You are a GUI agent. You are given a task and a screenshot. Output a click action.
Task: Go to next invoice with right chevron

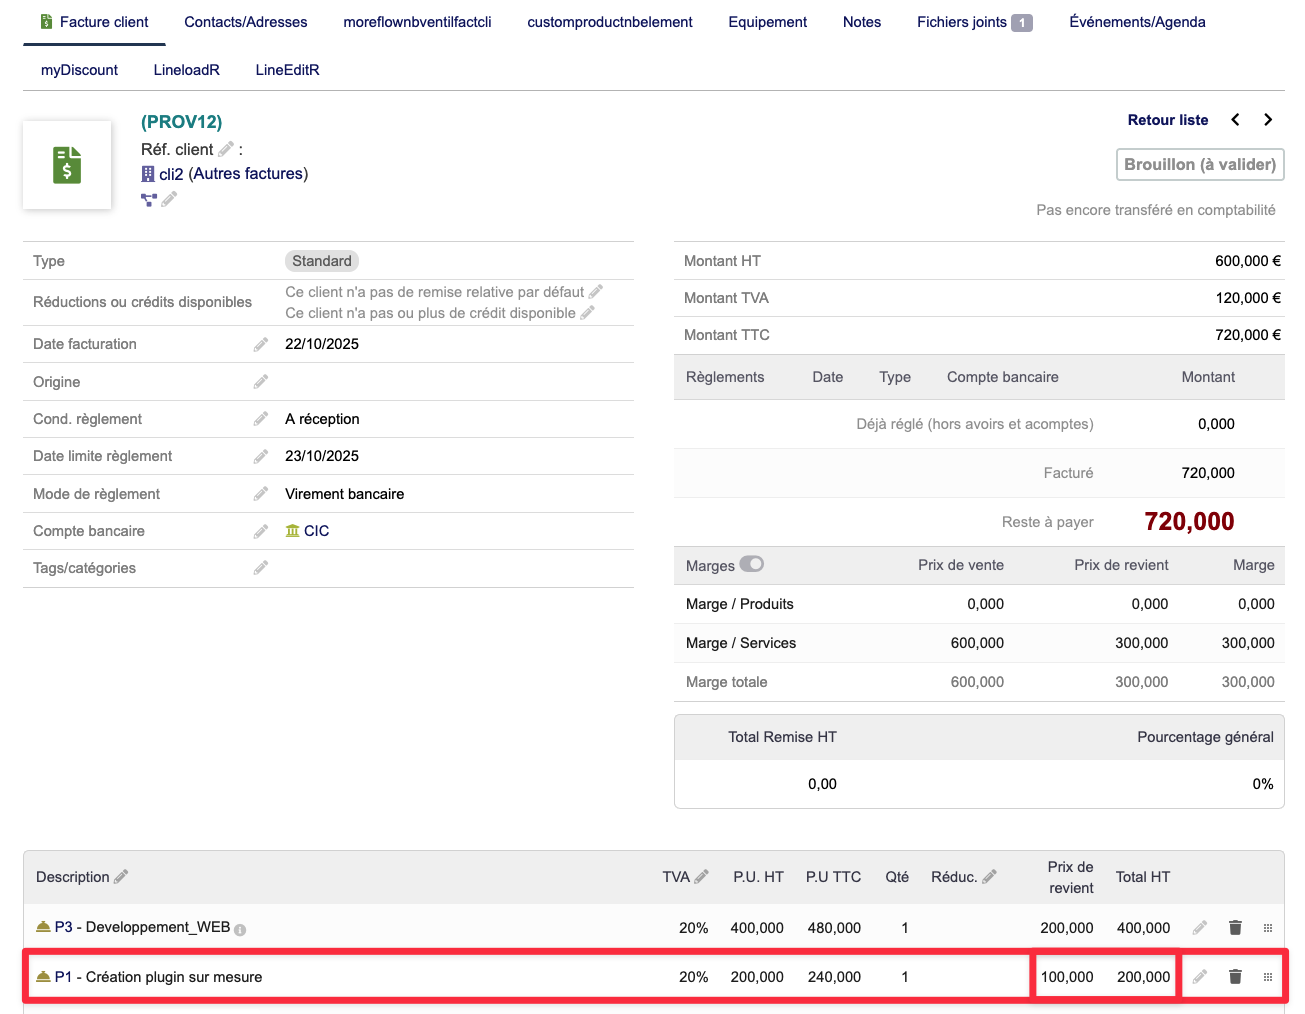click(x=1268, y=120)
